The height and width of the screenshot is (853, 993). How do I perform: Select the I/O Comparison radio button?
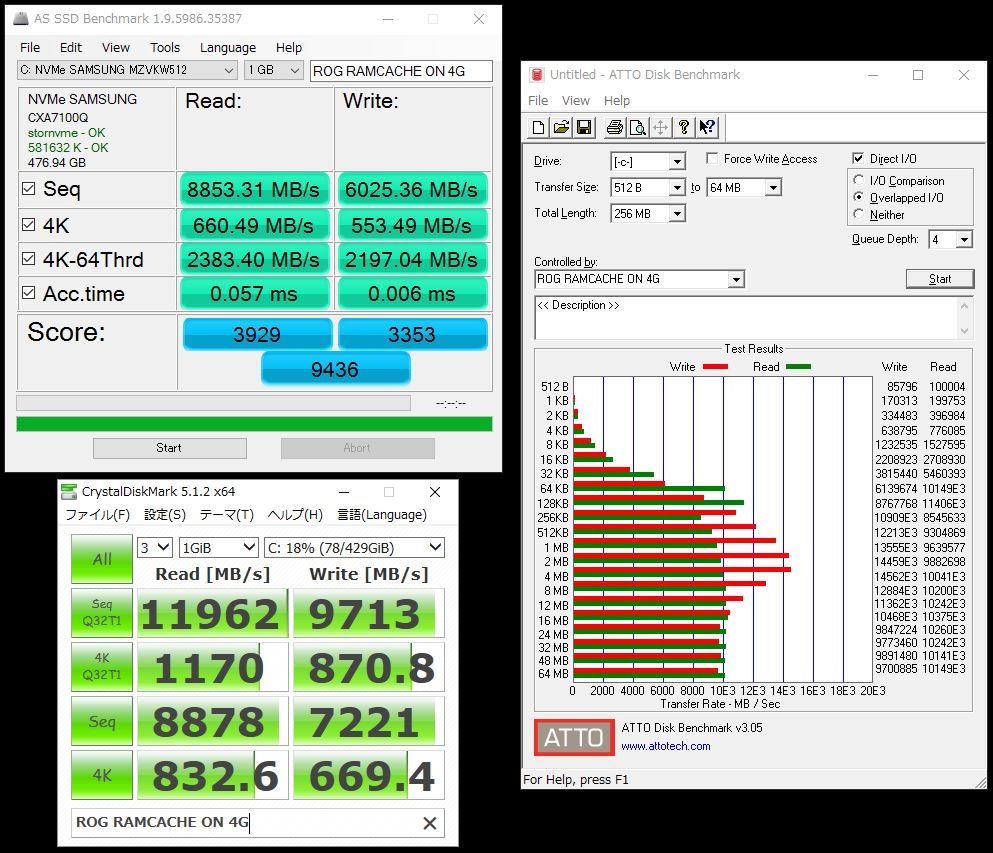coord(858,181)
